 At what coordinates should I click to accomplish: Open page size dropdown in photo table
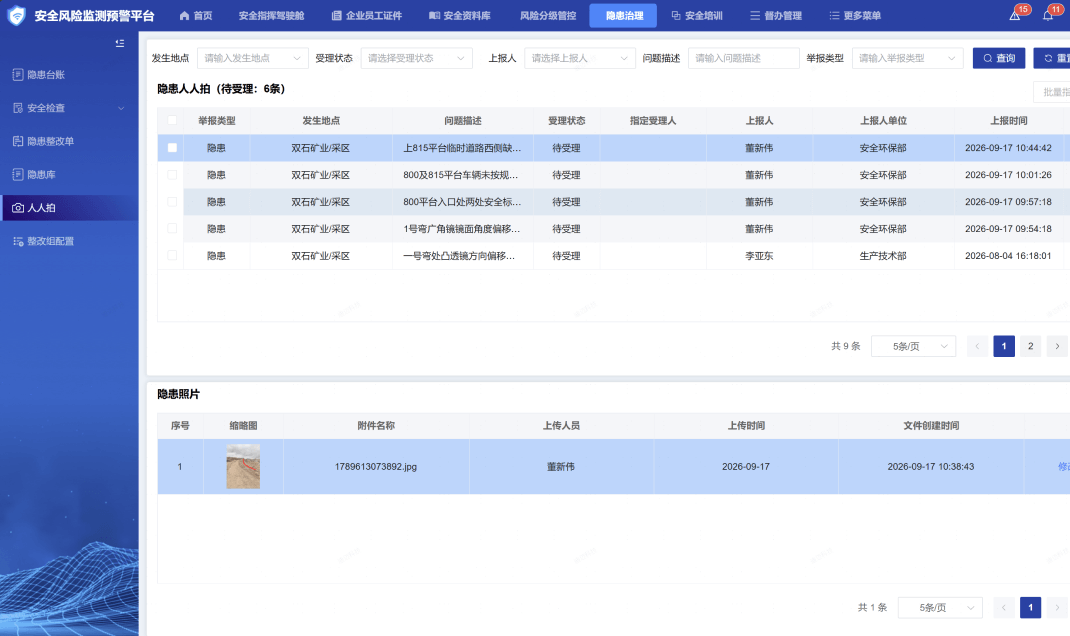click(940, 607)
